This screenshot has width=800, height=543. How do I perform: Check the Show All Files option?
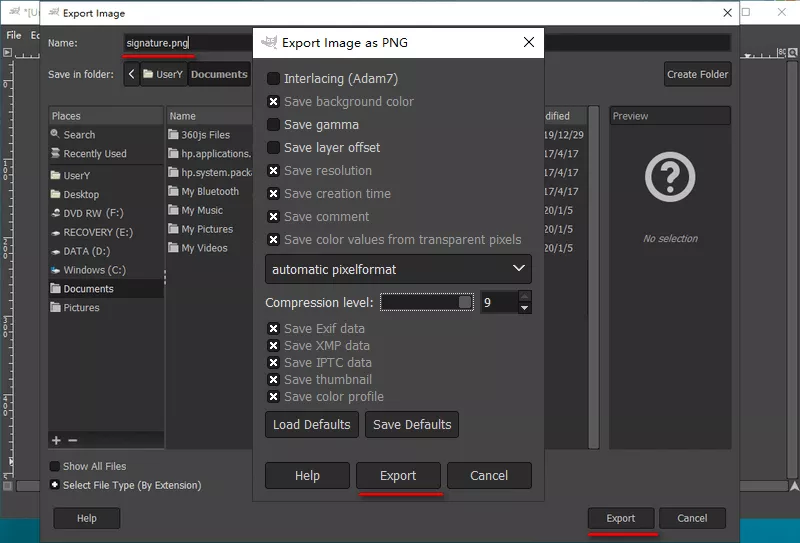(55, 466)
